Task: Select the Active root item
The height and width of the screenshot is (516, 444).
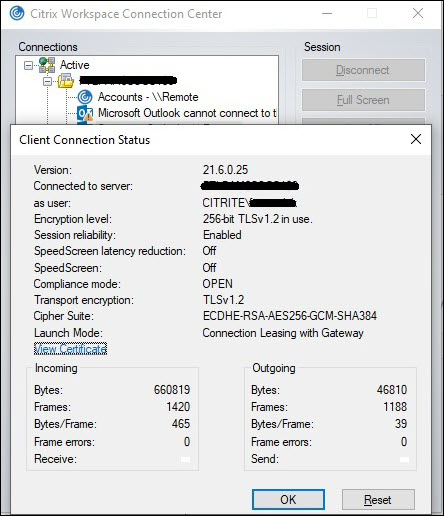Action: tap(75, 65)
